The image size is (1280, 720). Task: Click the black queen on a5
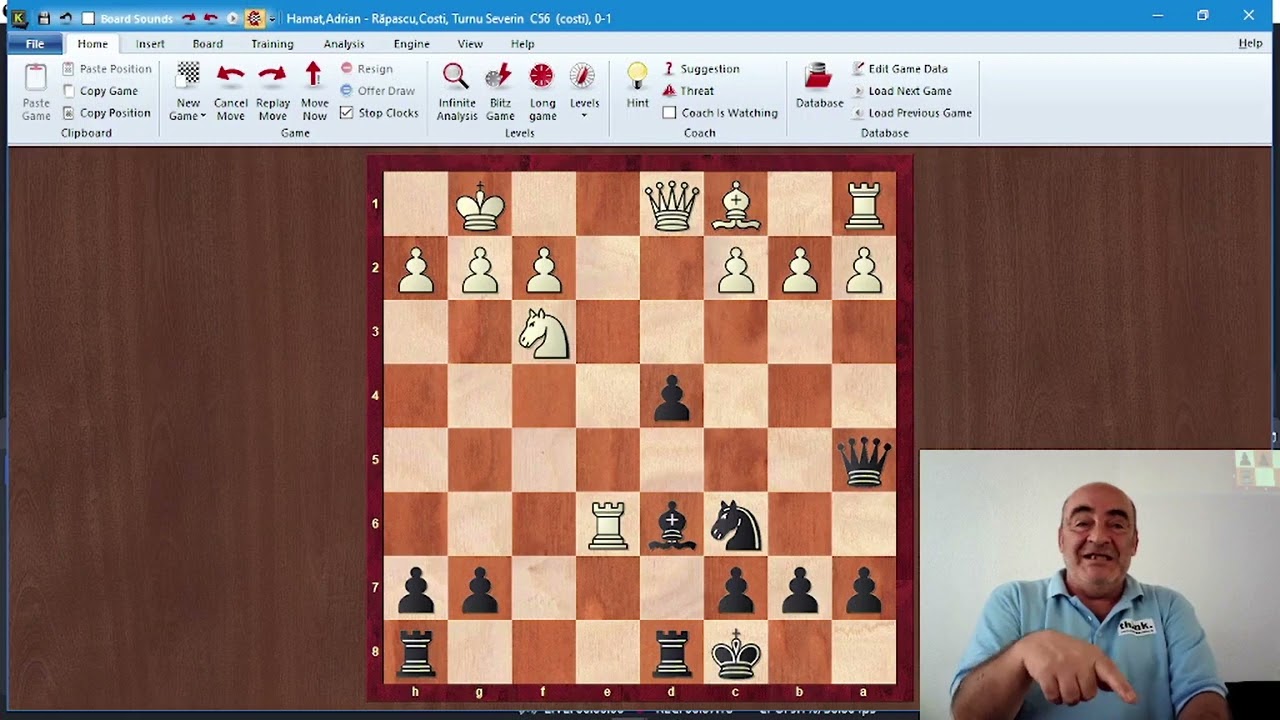pos(864,461)
